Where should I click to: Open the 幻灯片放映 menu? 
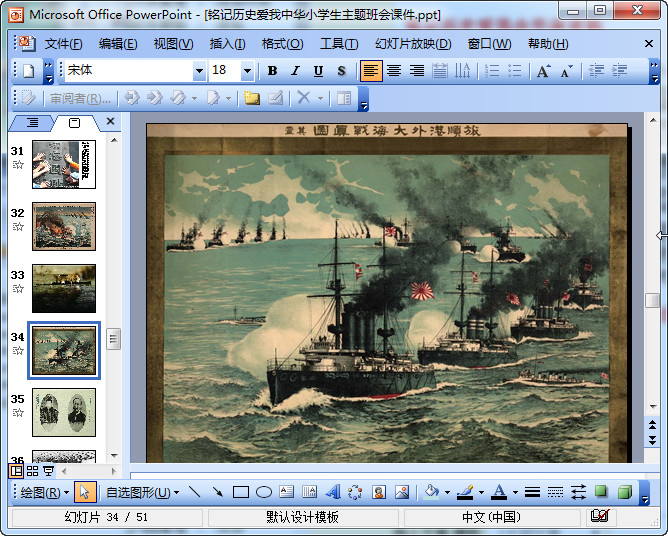click(413, 43)
